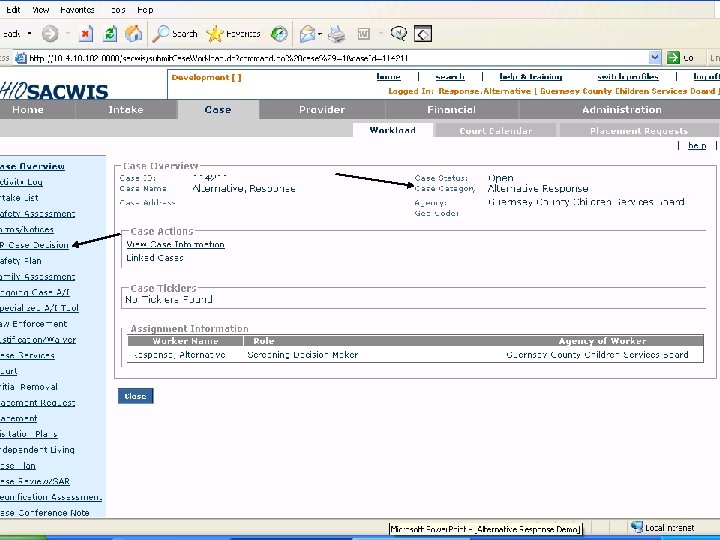This screenshot has height=540, width=720.
Task: Open help & training link
Action: (x=531, y=77)
